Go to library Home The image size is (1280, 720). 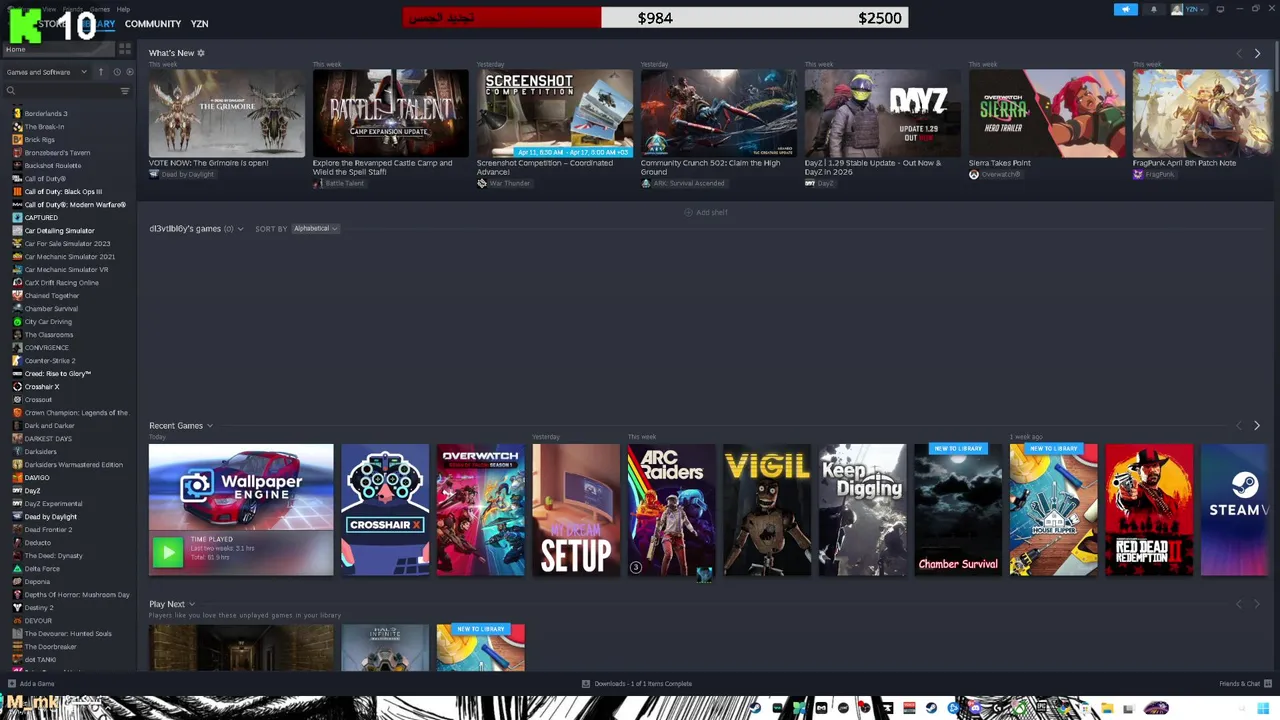(x=58, y=49)
